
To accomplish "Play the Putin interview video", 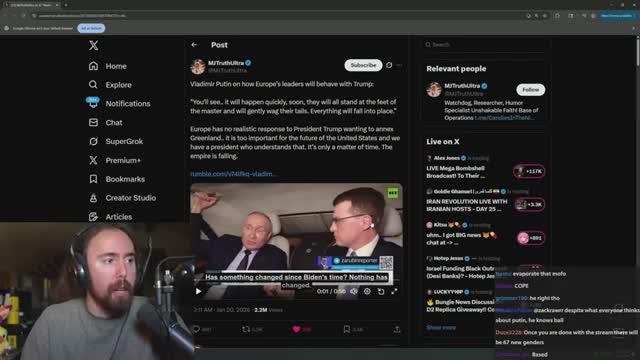I will (x=198, y=291).
